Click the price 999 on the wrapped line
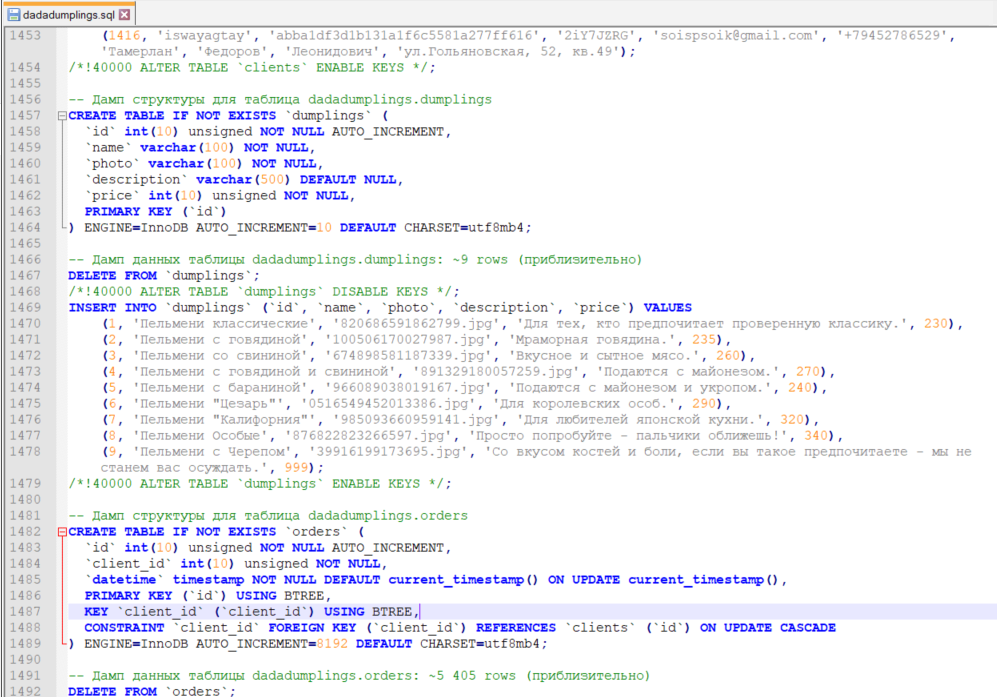The image size is (997, 697). [296, 468]
